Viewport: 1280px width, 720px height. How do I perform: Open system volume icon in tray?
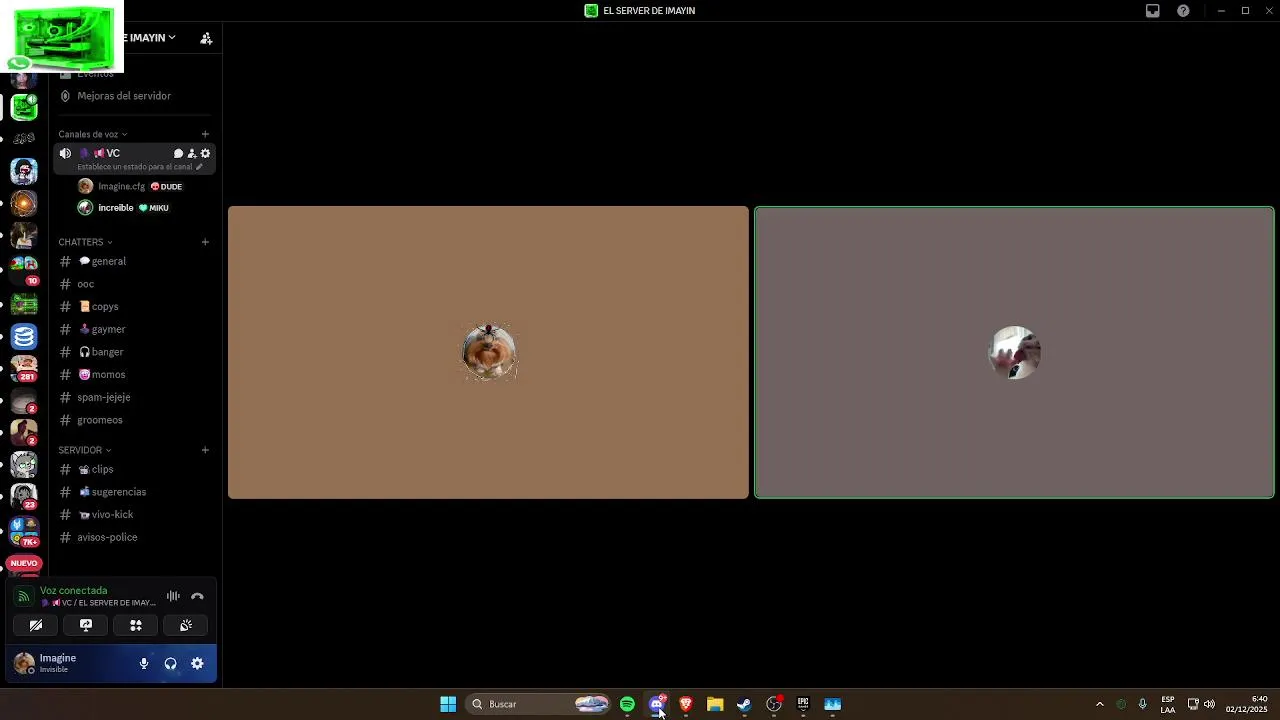(1209, 704)
